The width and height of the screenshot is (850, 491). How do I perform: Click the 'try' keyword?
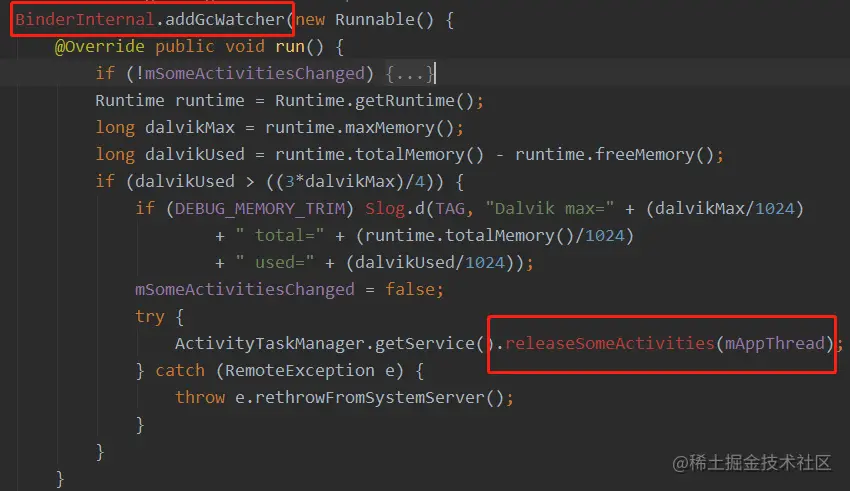click(150, 316)
